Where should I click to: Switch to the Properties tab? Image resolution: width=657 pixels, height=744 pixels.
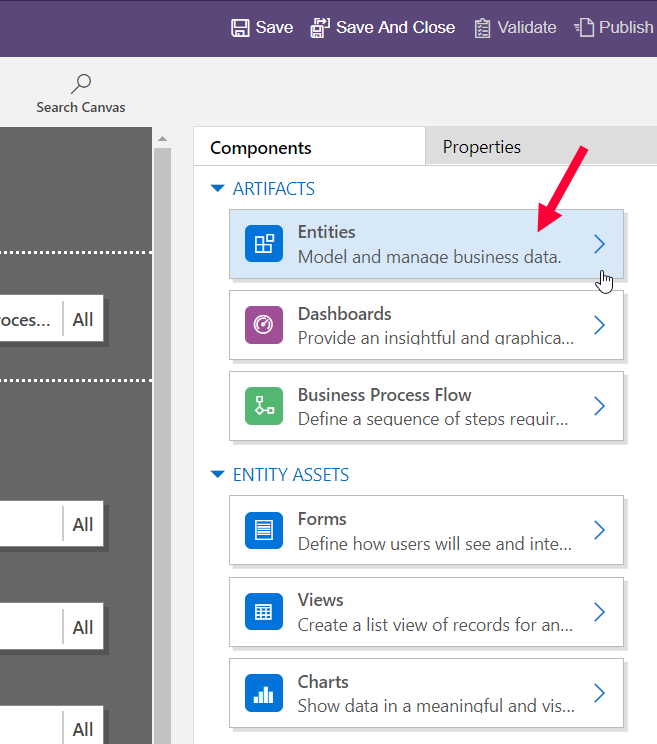(482, 147)
